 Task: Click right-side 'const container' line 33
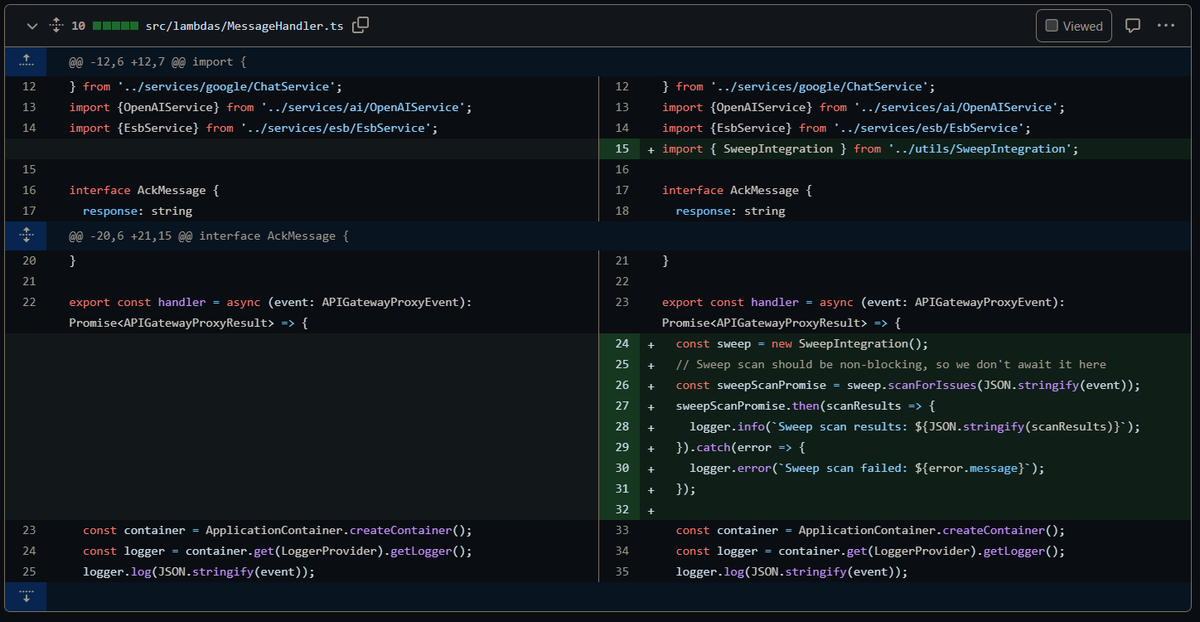click(x=870, y=531)
